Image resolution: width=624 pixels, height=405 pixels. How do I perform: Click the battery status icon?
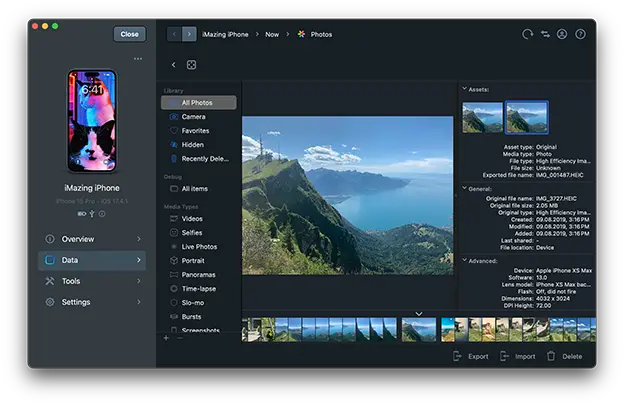tap(82, 214)
